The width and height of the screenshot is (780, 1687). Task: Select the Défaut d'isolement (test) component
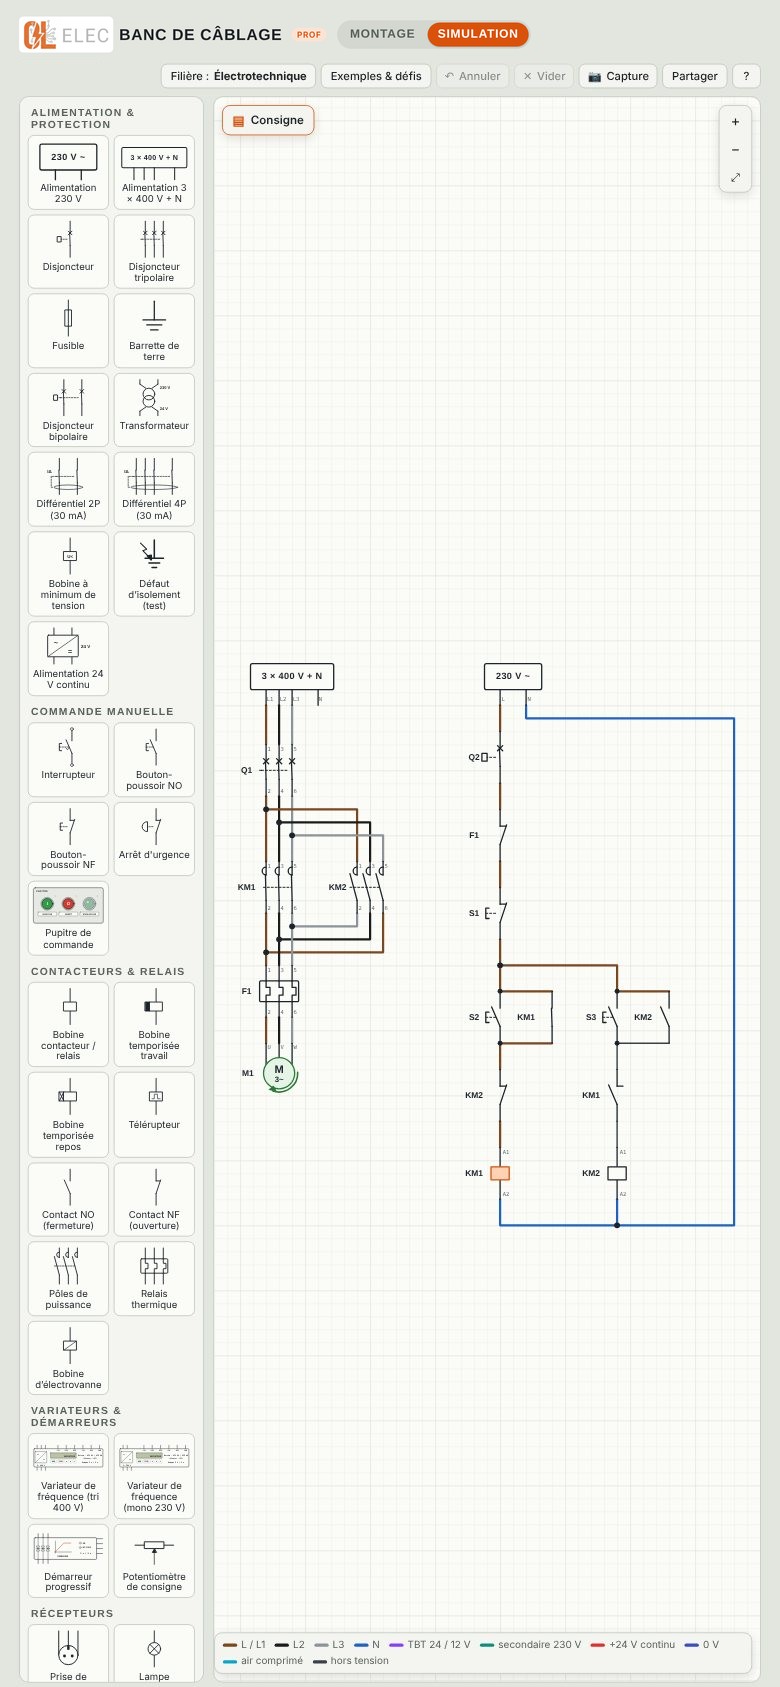click(x=154, y=574)
